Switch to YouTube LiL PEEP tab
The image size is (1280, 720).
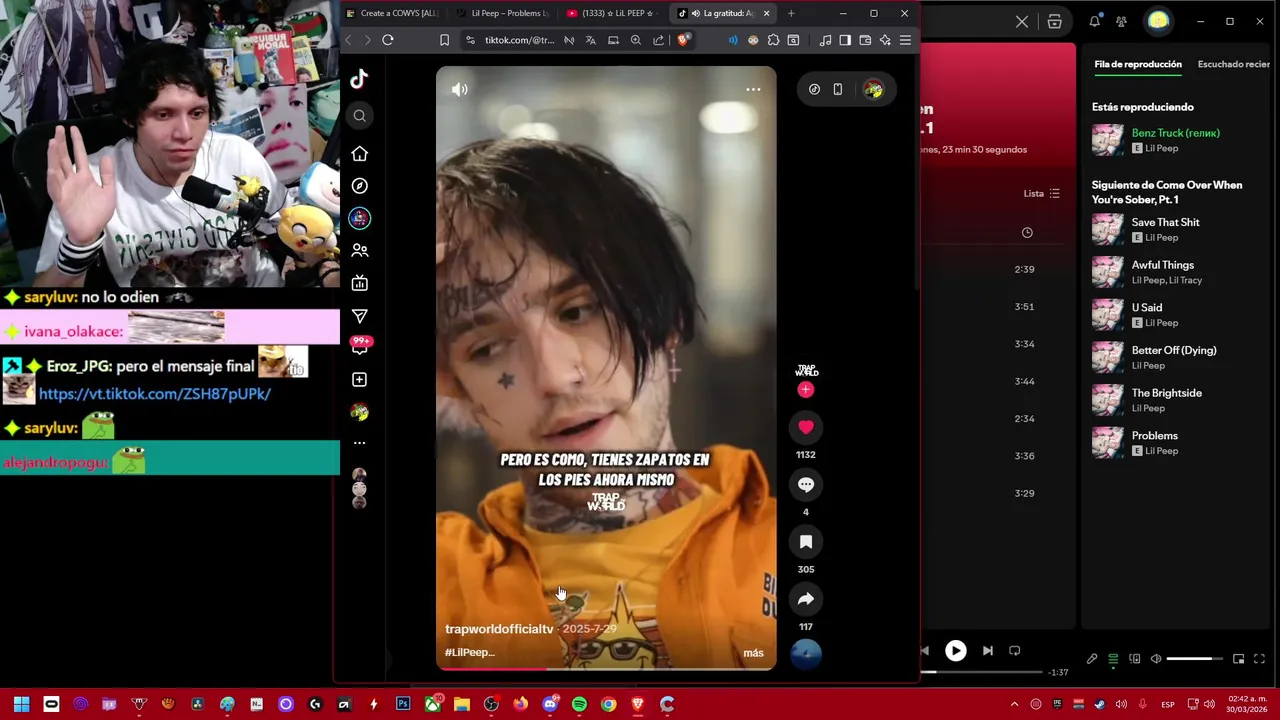point(612,13)
